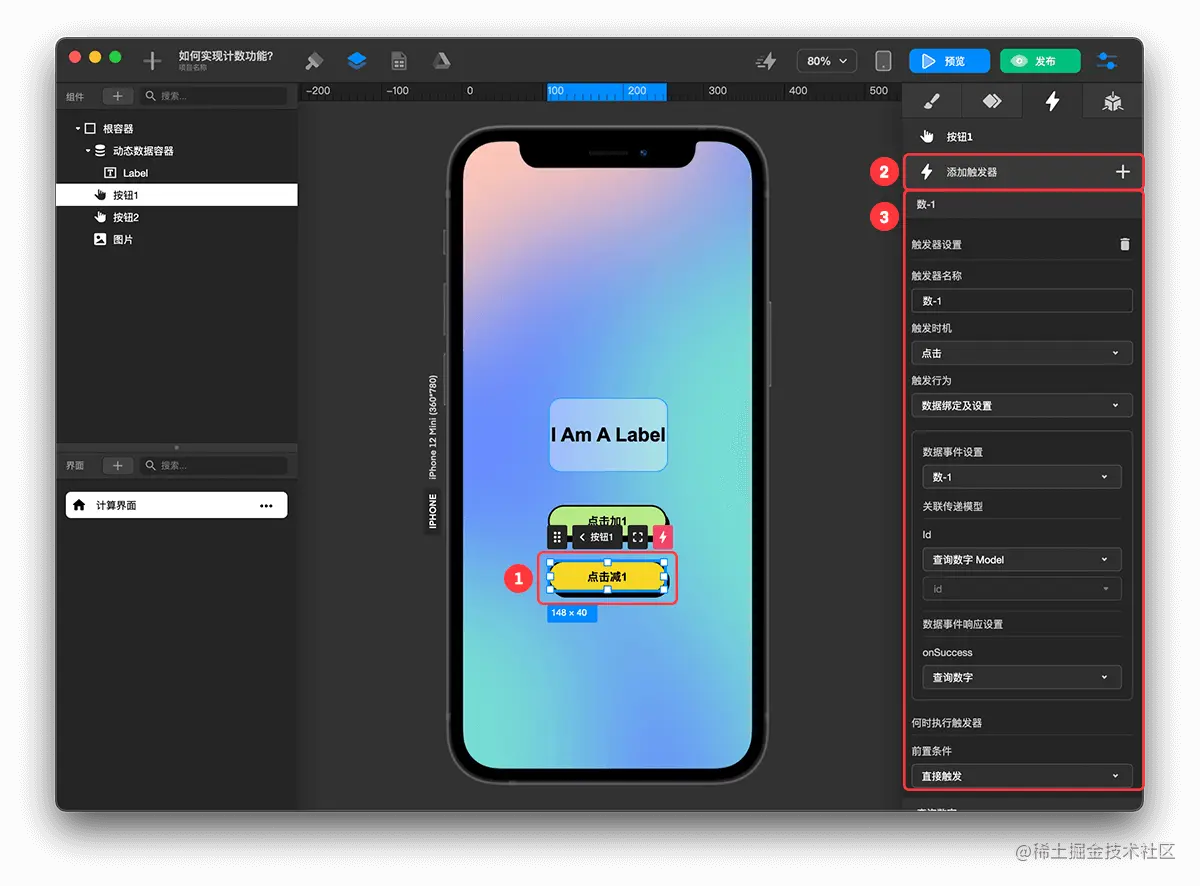Click the hand icon beside 按钮1 in right panel

pyautogui.click(x=927, y=137)
